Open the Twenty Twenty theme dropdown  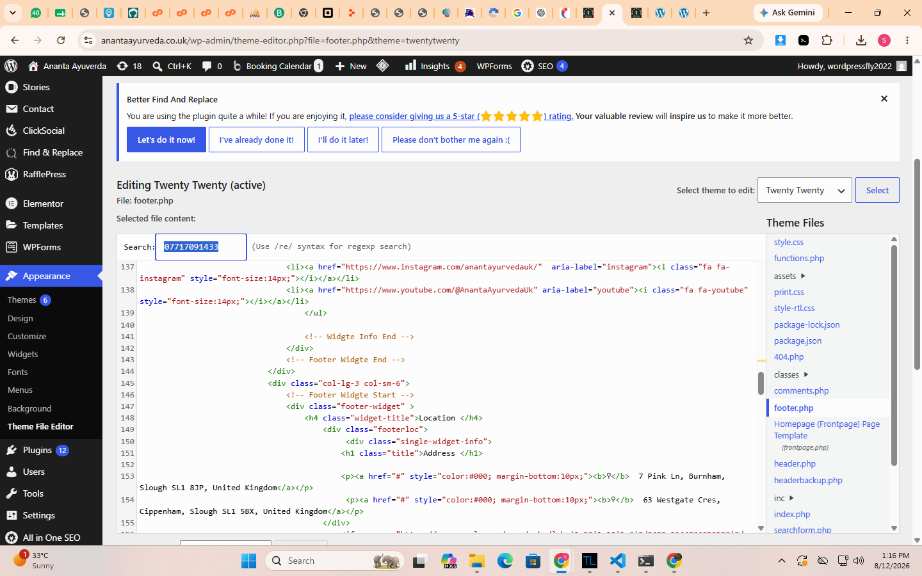click(804, 190)
